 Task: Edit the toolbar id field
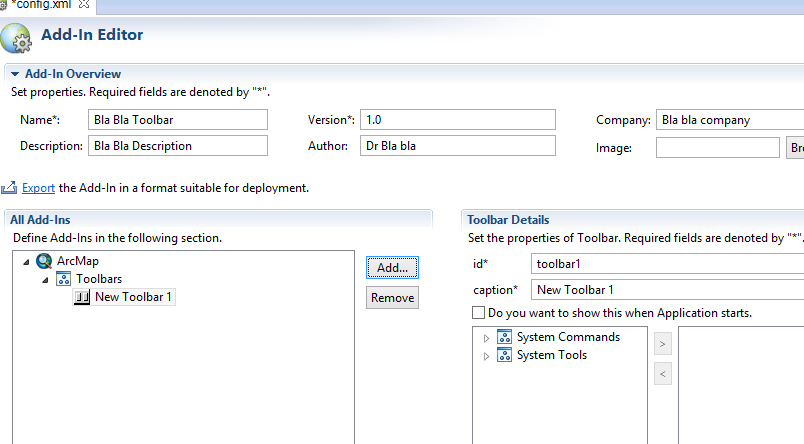pyautogui.click(x=668, y=264)
